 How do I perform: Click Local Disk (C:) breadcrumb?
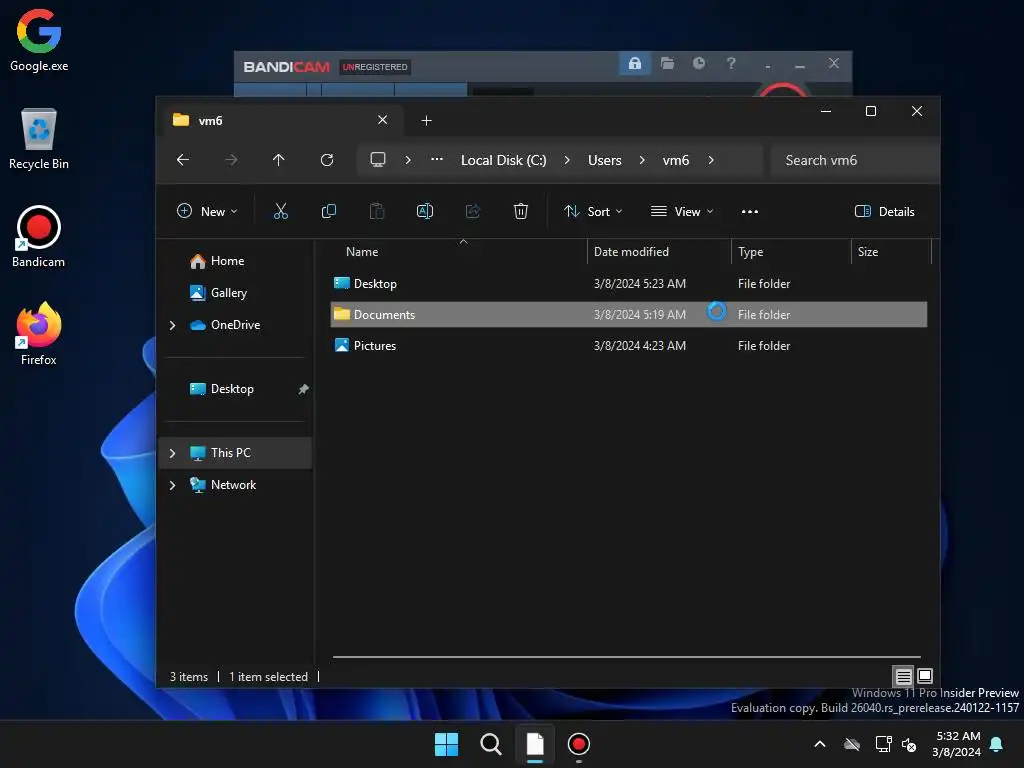[504, 160]
